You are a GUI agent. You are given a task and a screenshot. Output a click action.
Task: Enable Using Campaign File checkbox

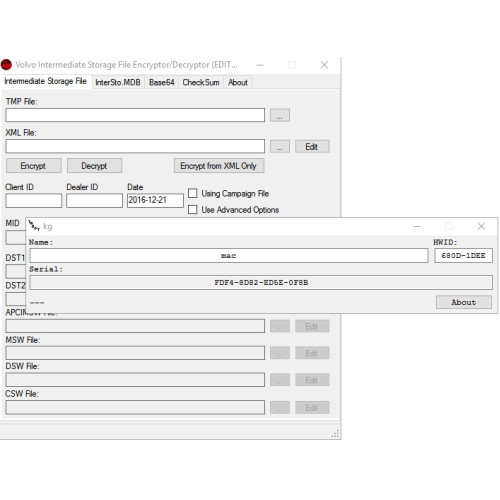192,193
